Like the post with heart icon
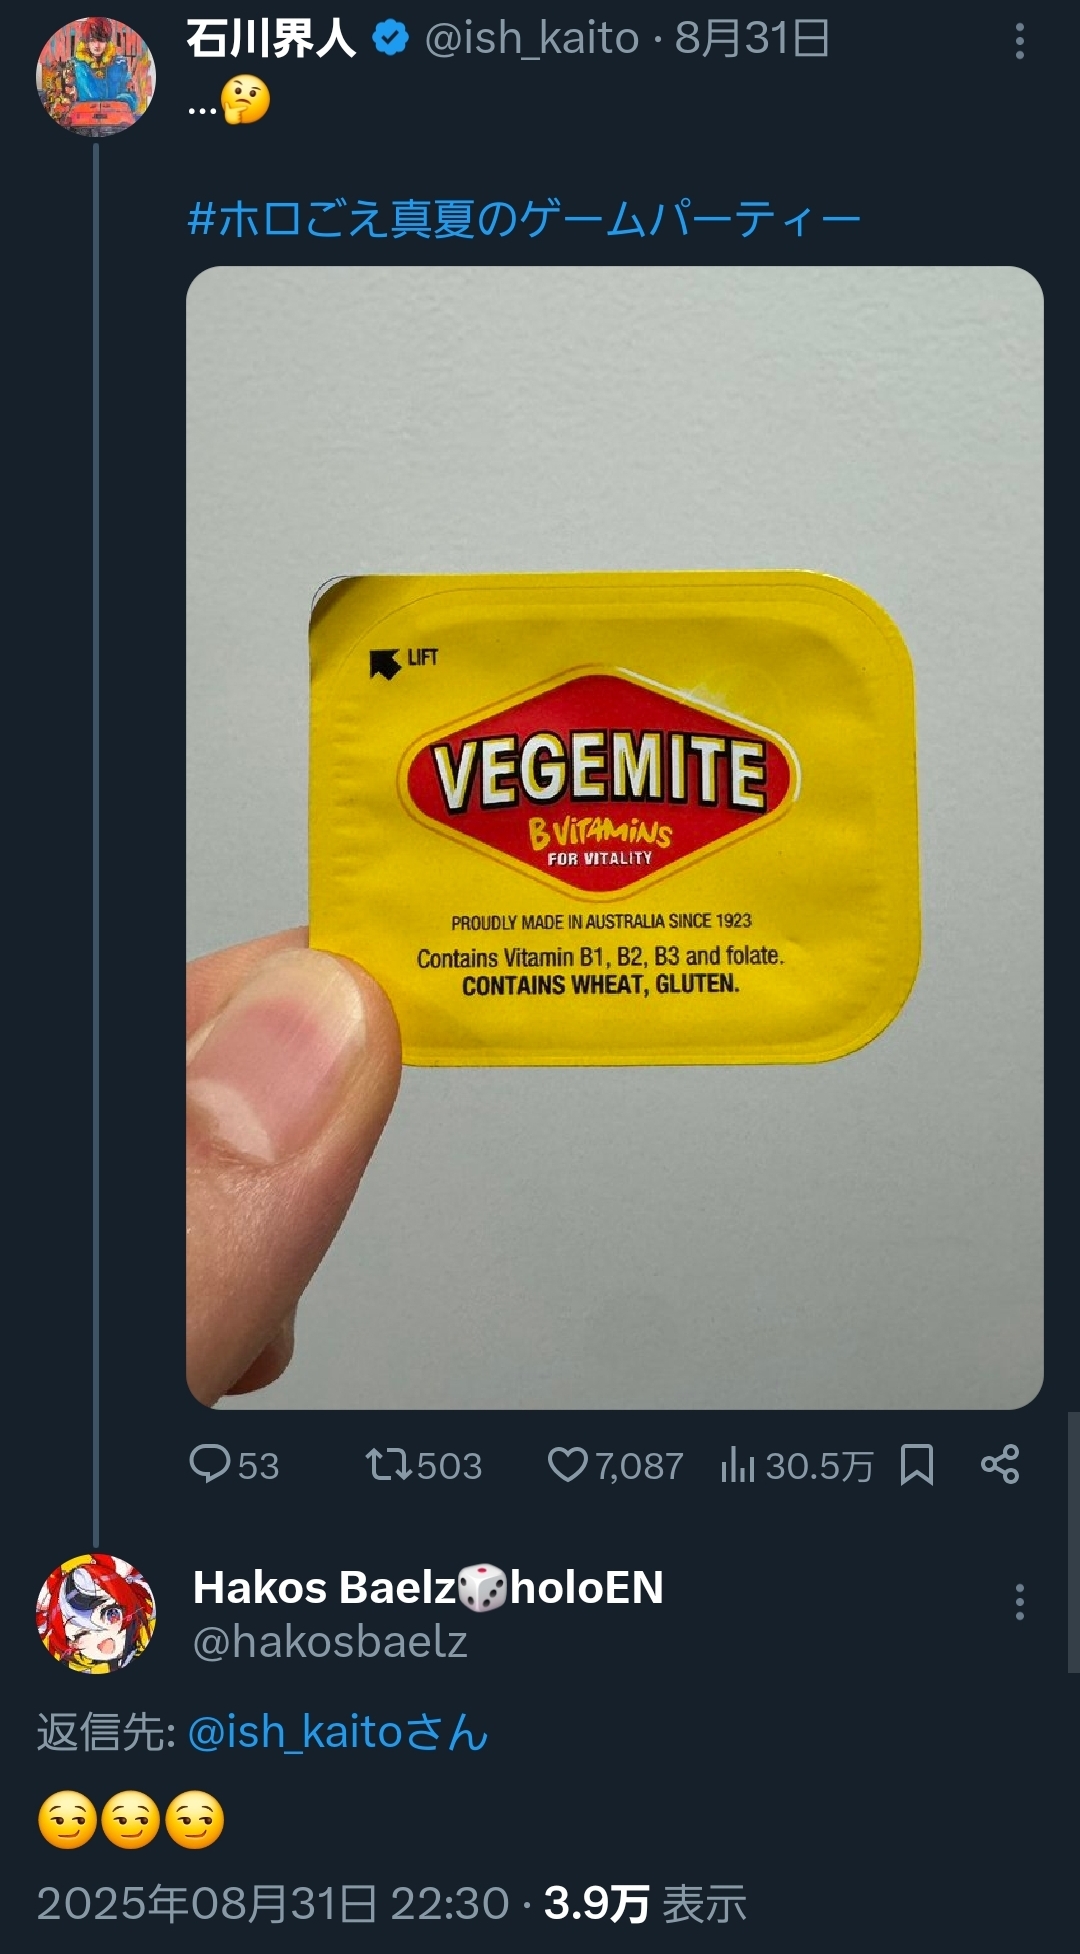1080x1954 pixels. tap(568, 1465)
